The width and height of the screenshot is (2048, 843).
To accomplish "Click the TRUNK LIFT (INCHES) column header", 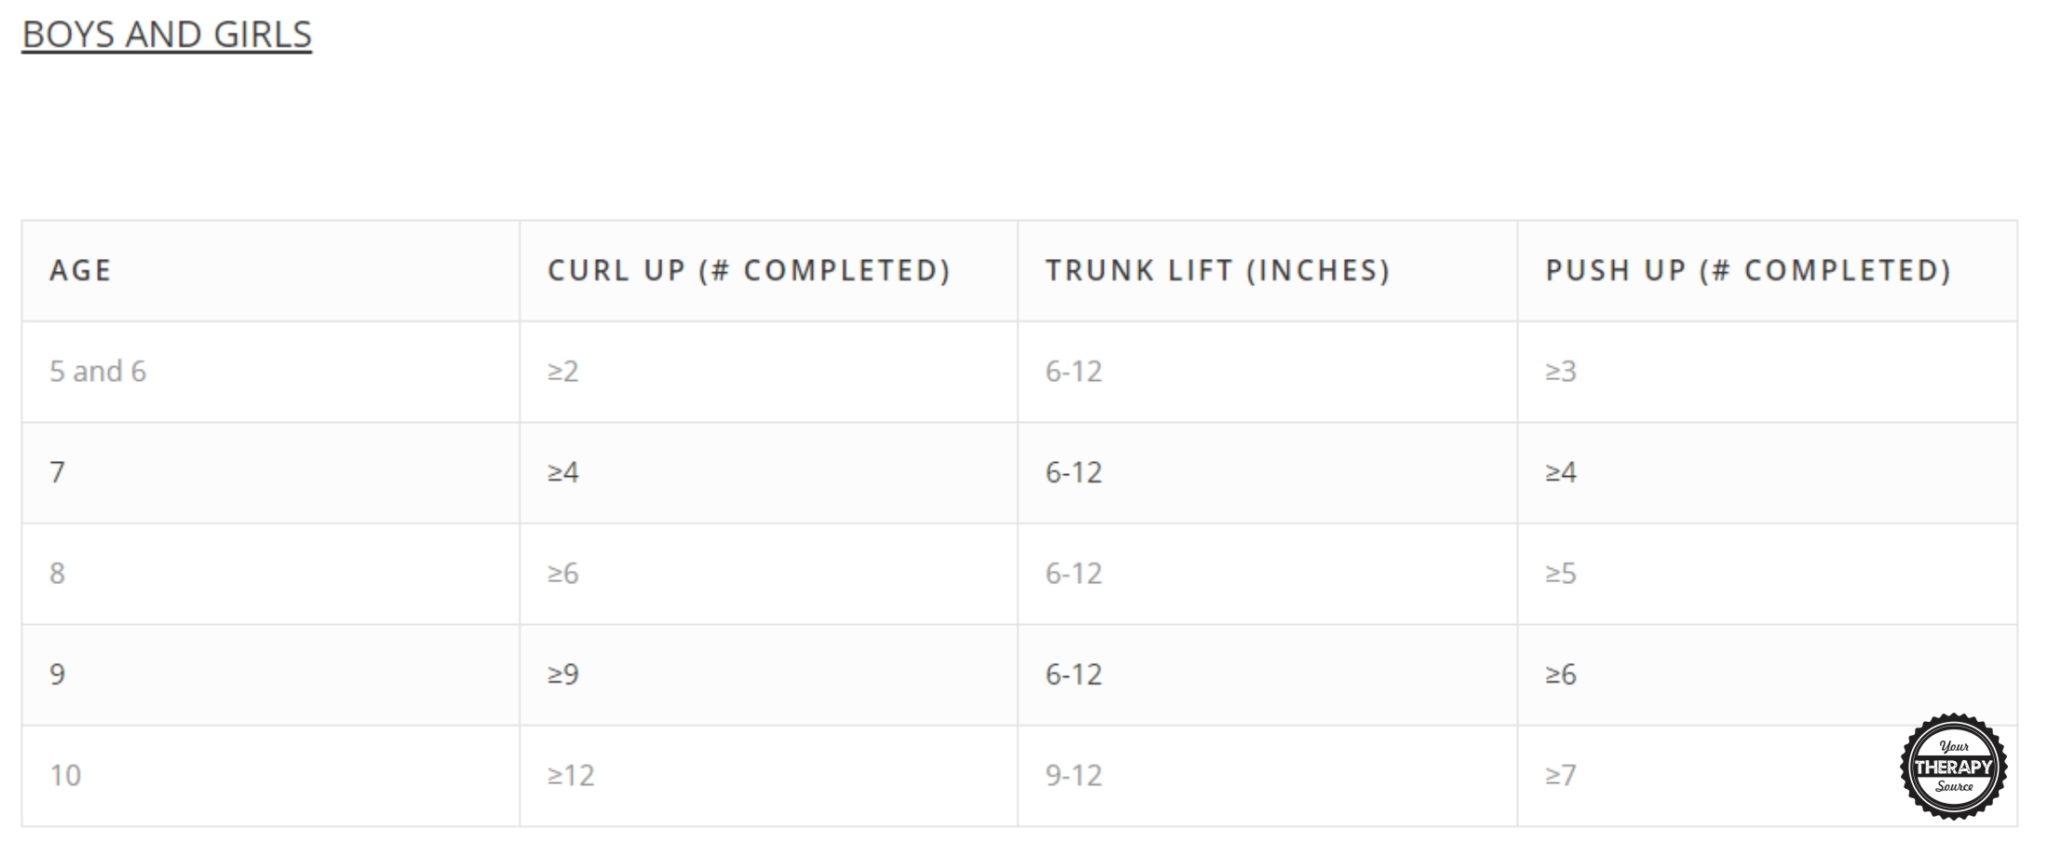I will (1217, 271).
